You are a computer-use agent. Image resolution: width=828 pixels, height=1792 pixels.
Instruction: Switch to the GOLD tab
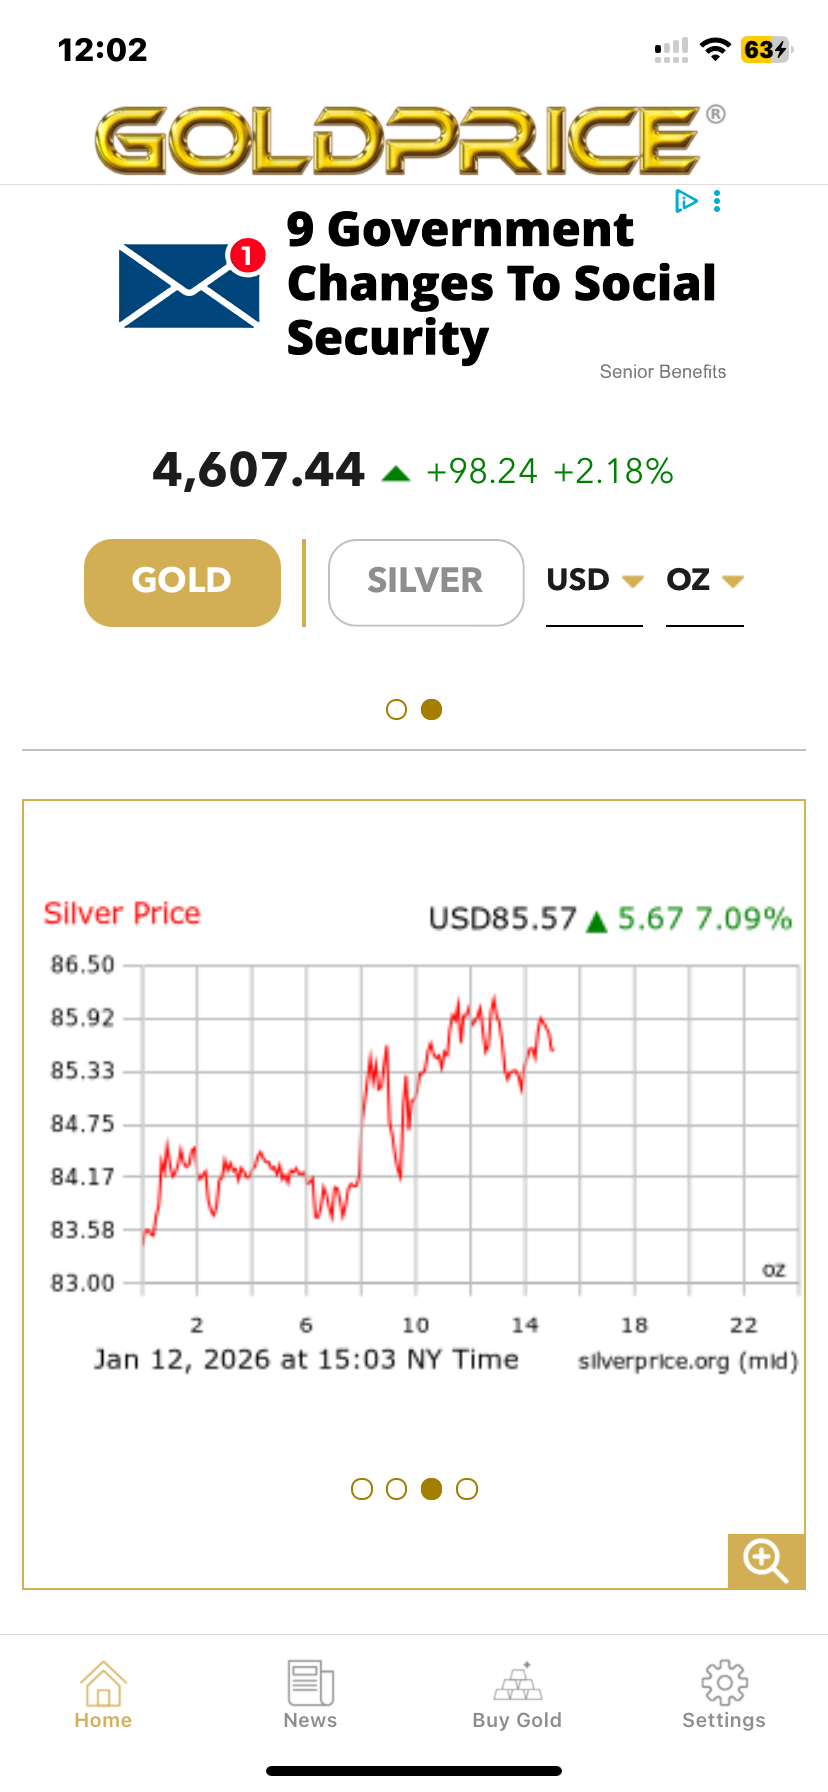pos(182,583)
